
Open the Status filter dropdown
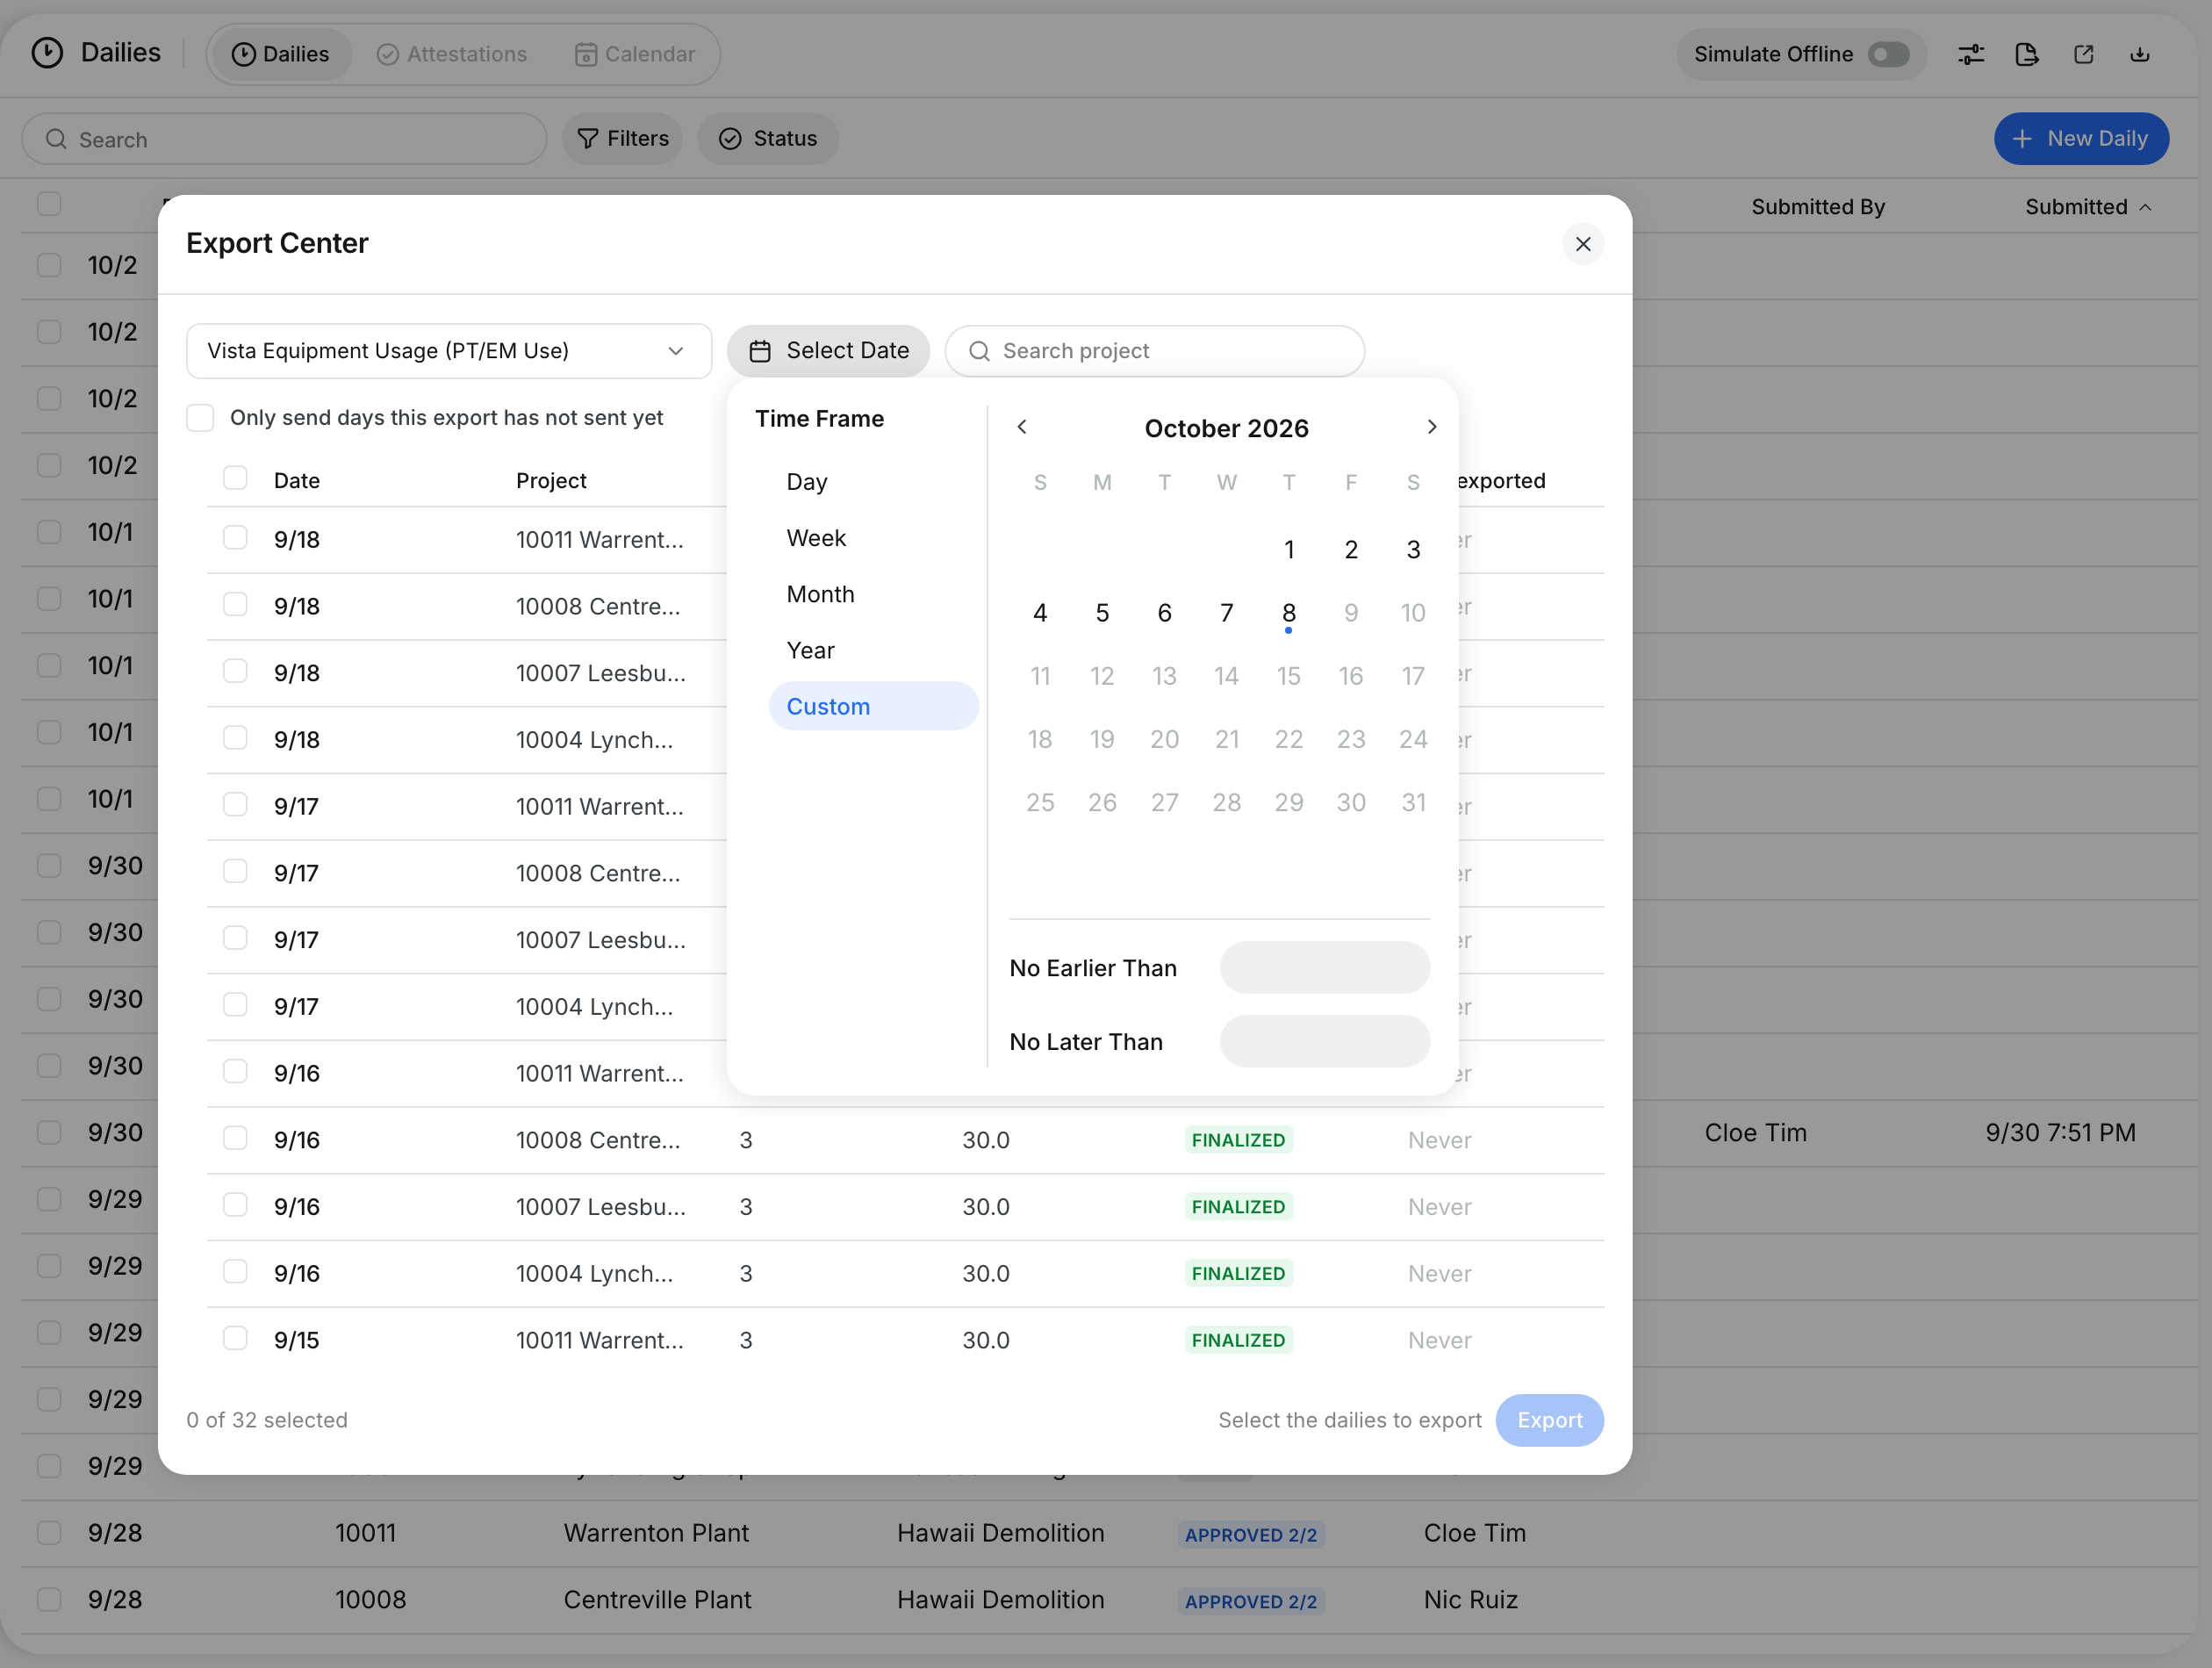coord(767,139)
